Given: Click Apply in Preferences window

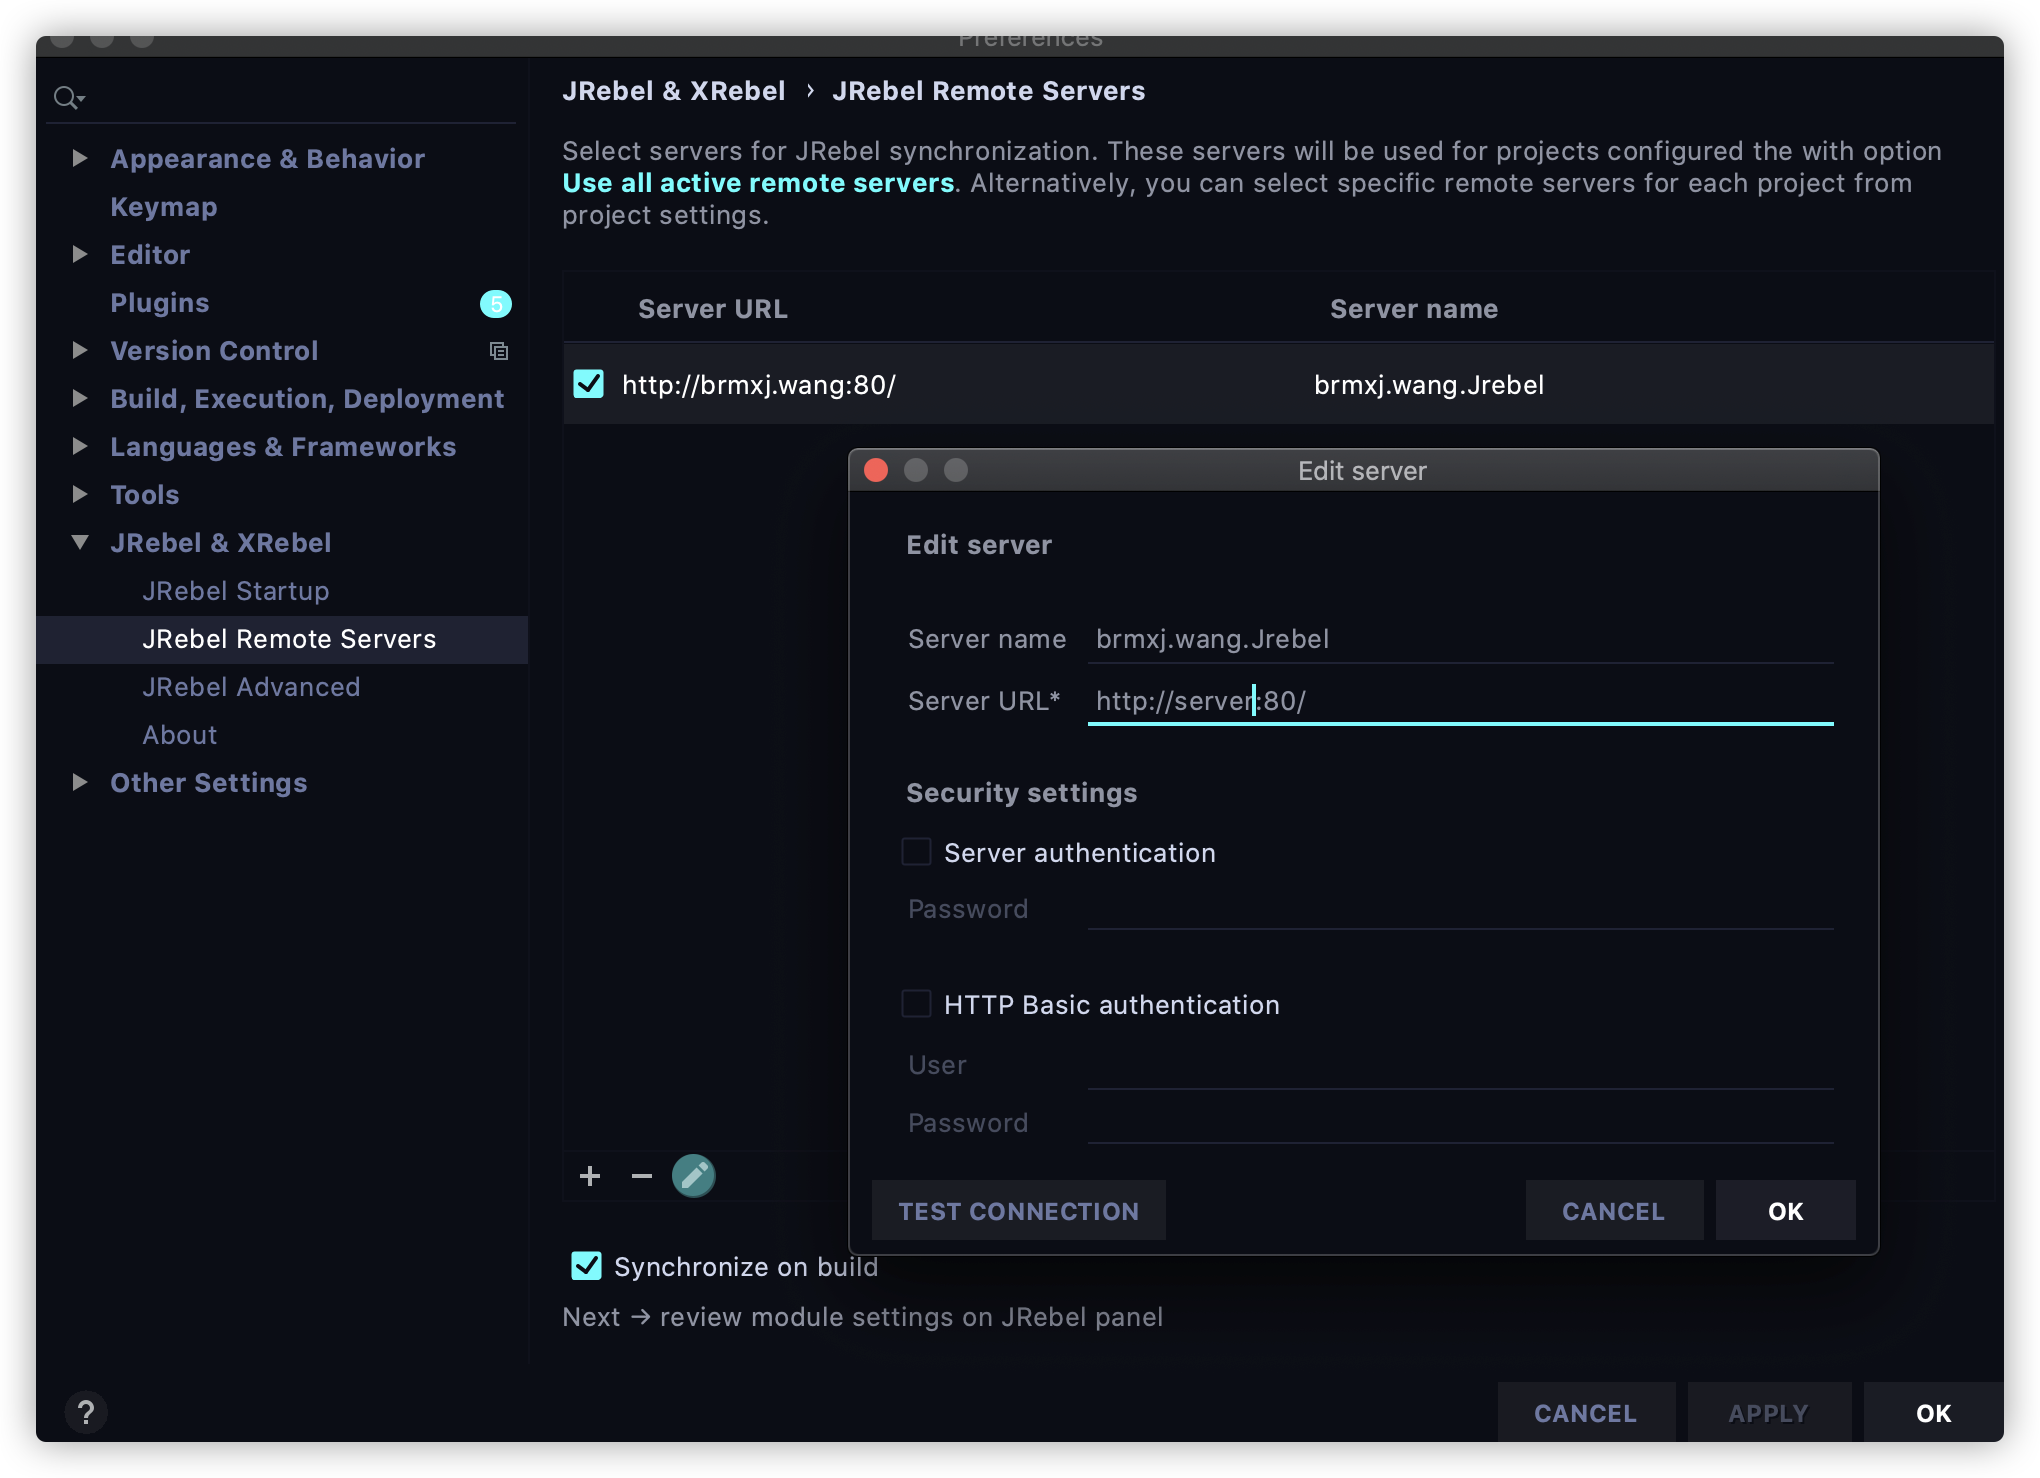Looking at the screenshot, I should tap(1769, 1413).
